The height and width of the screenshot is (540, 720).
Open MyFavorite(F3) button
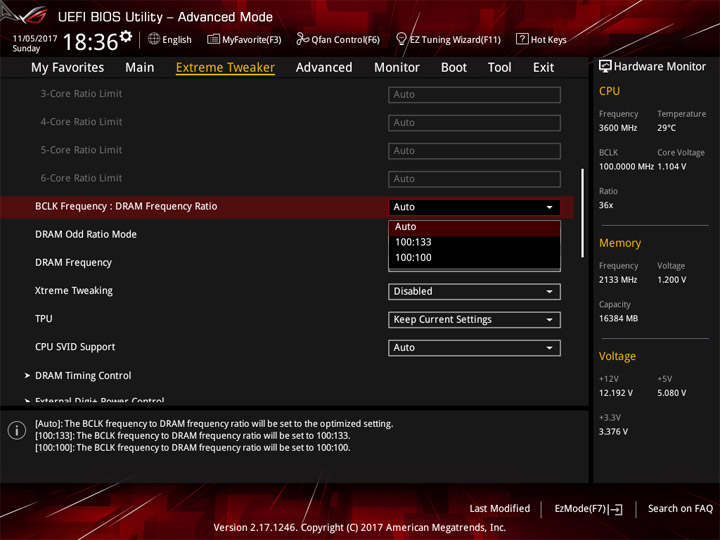click(x=244, y=39)
